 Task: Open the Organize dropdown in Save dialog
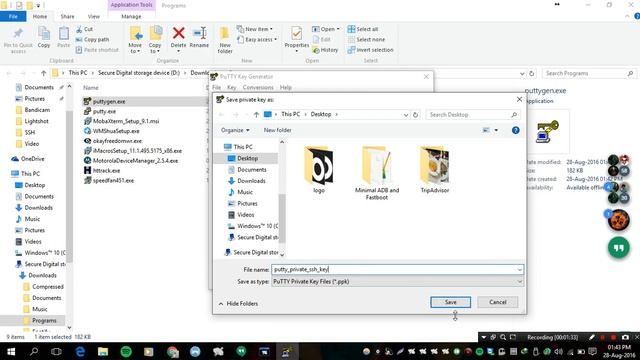click(235, 130)
